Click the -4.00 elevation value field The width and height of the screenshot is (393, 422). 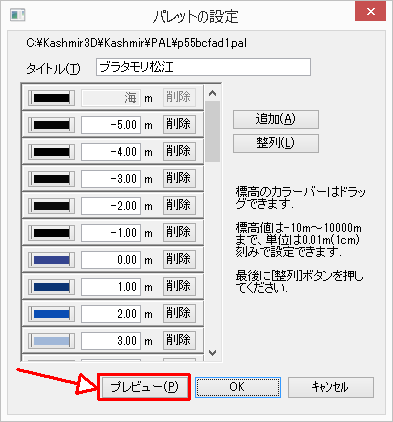(x=111, y=152)
